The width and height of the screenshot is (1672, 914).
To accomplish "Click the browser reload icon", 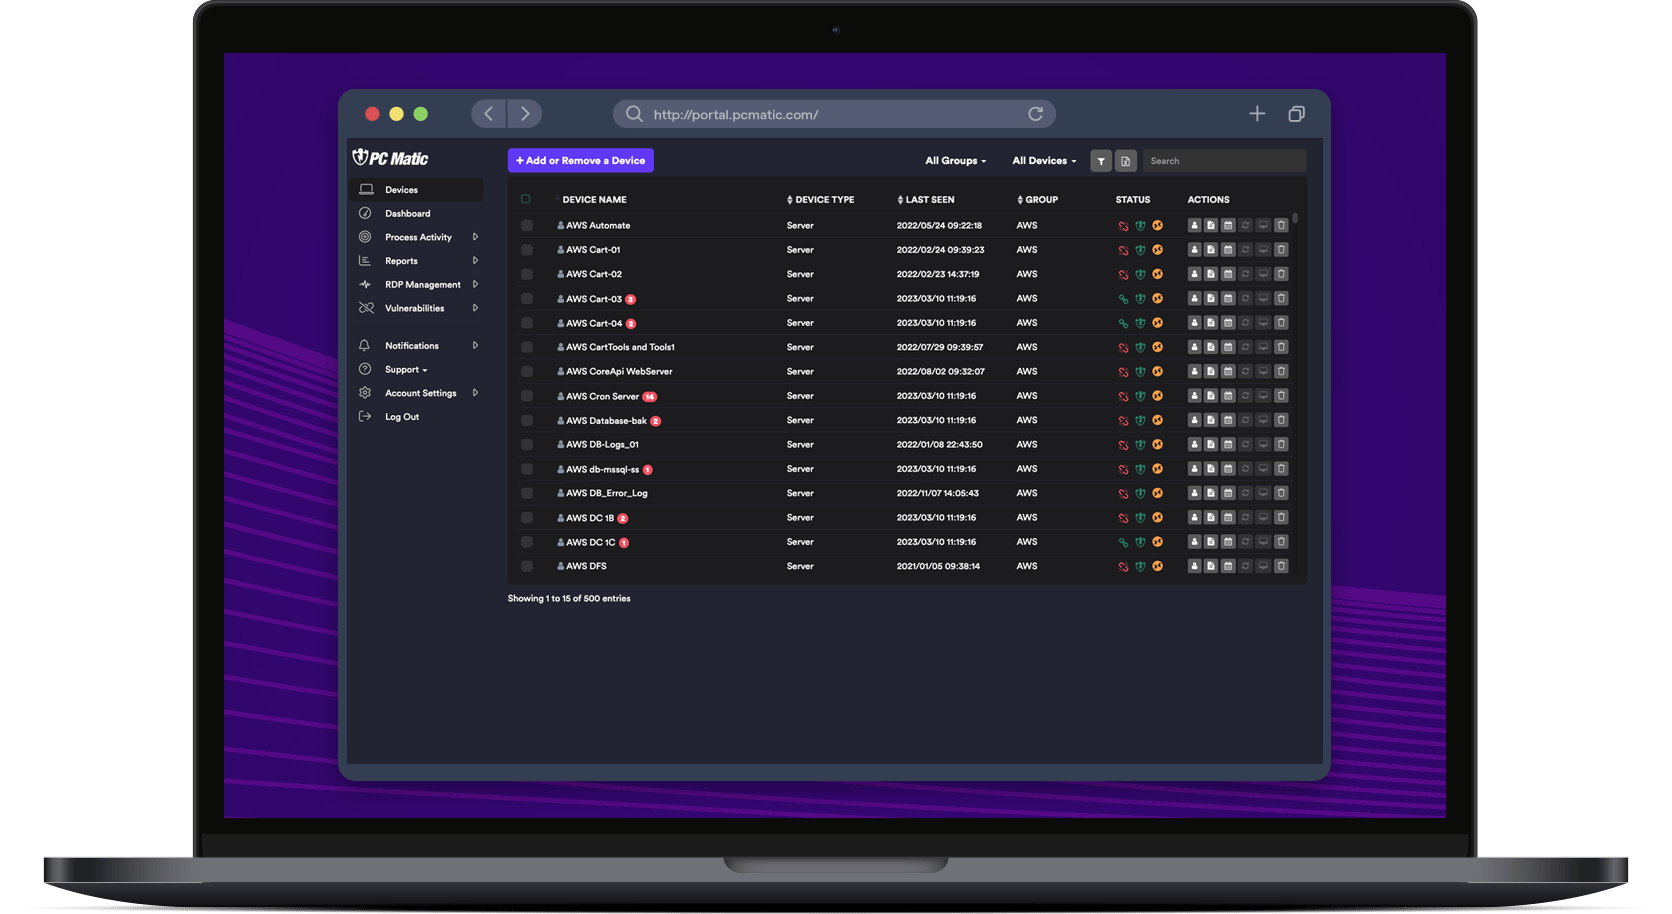I will click(x=1035, y=114).
